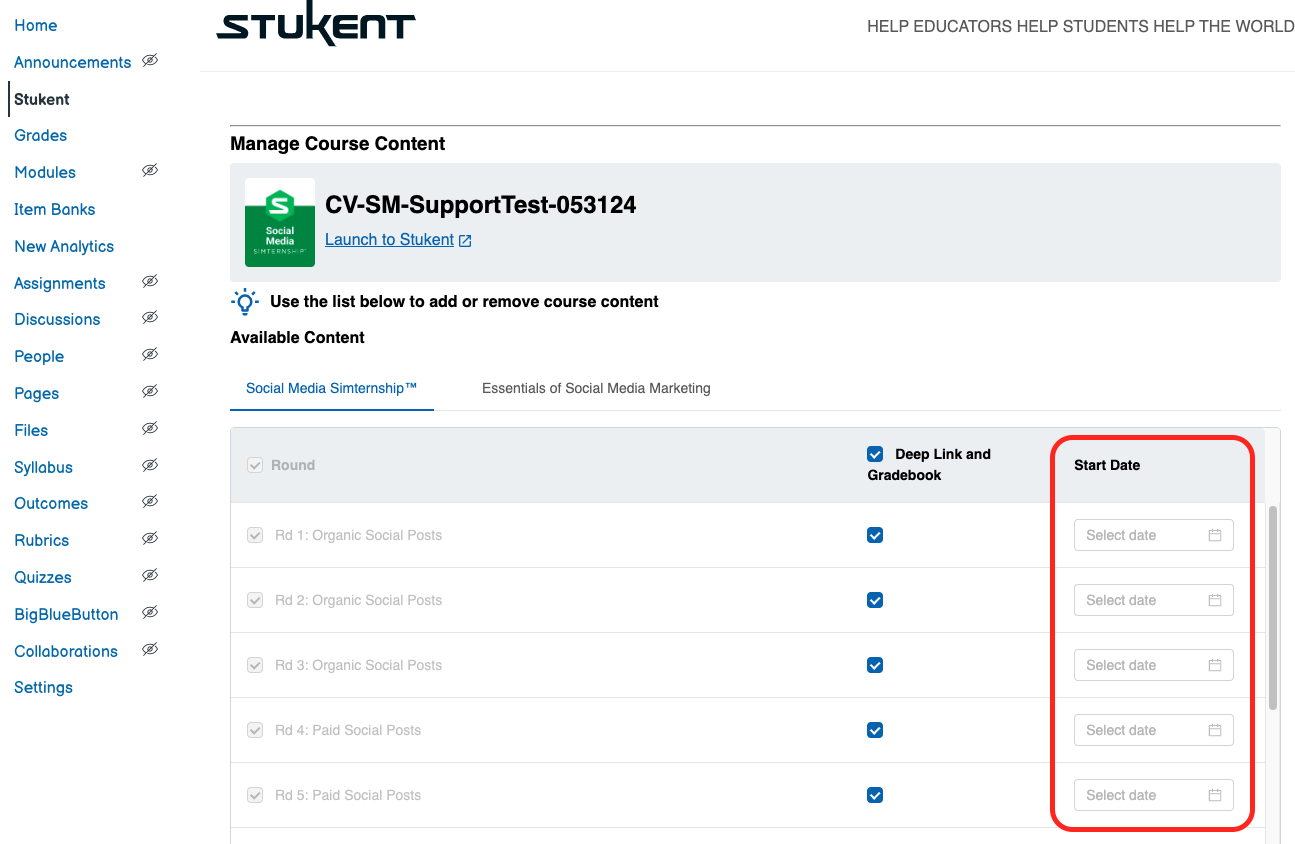Click hidden-eye icon beside Assignments

click(150, 282)
